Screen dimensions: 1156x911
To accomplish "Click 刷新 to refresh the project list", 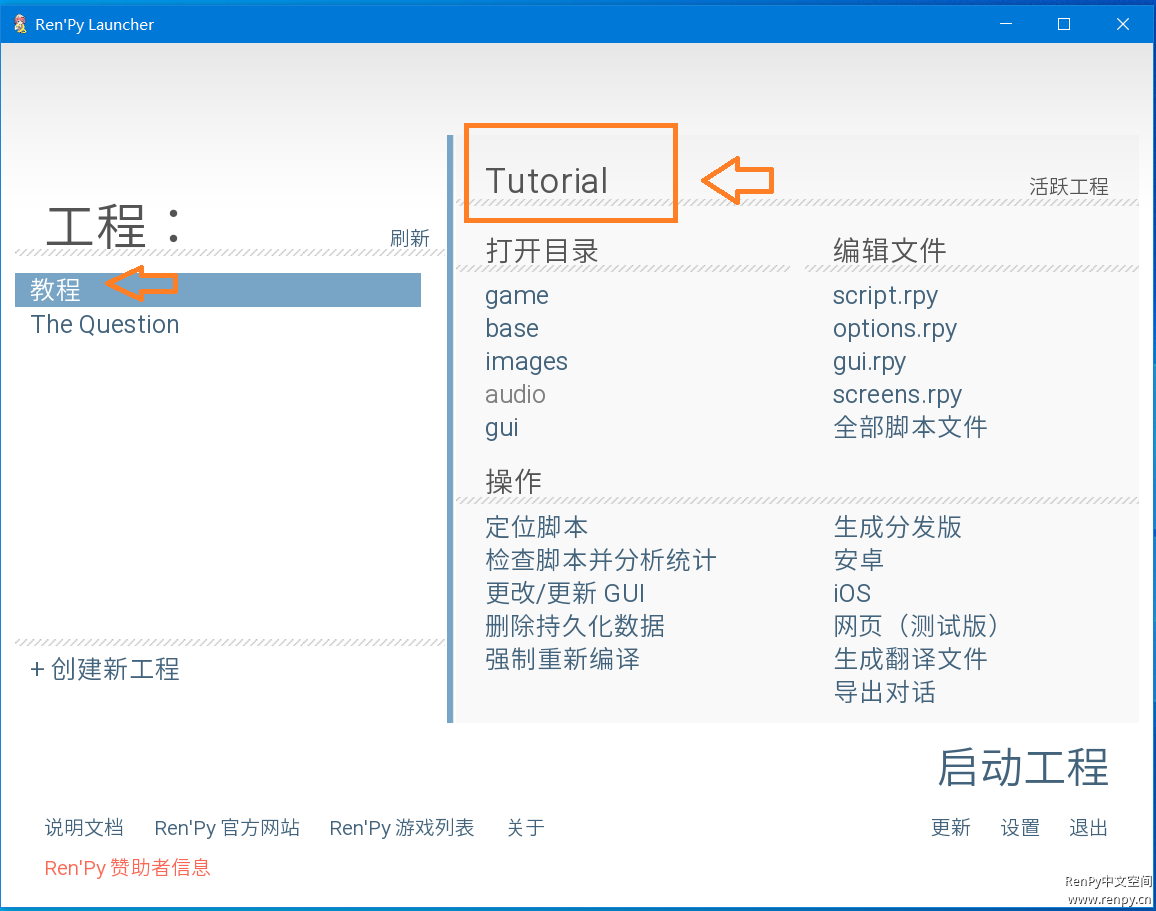I will pyautogui.click(x=409, y=238).
